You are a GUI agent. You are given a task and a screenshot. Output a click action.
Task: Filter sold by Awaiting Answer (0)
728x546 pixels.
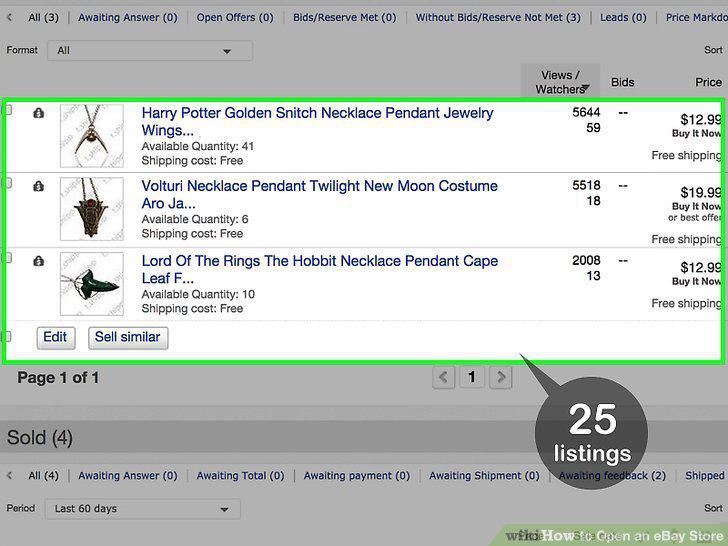click(x=128, y=476)
